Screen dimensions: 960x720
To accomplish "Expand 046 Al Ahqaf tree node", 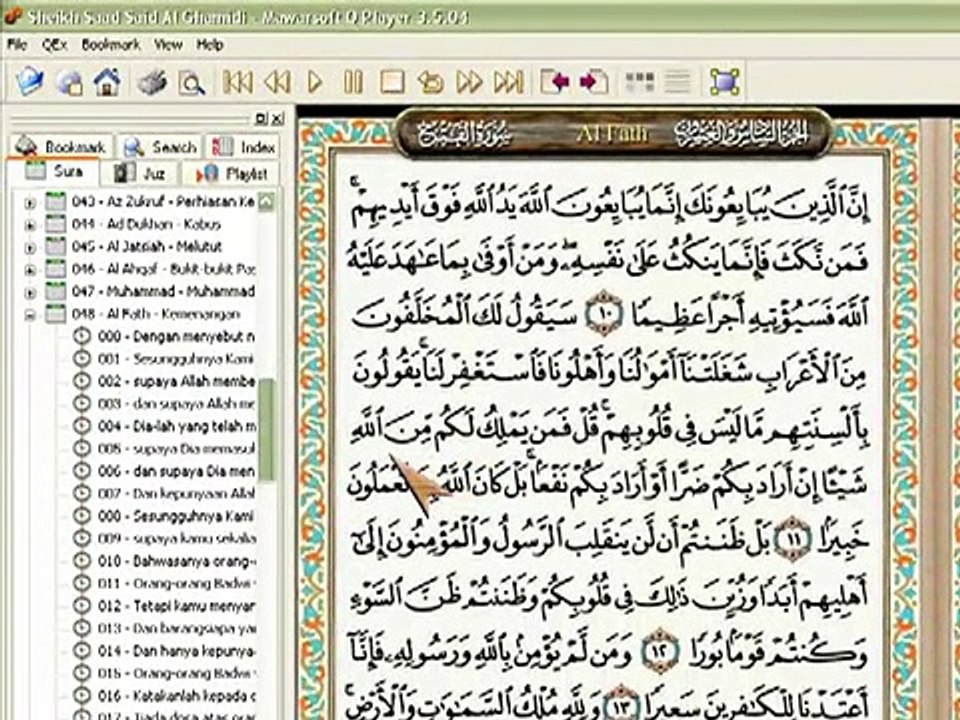I will pos(30,269).
